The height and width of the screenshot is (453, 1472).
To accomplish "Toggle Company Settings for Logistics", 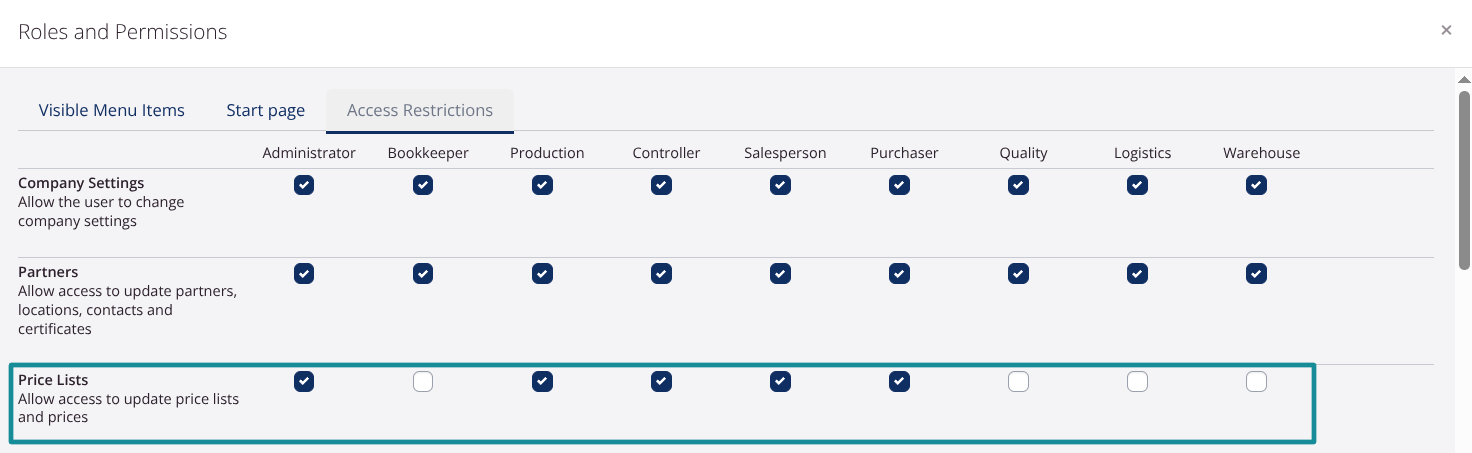I will click(x=1137, y=185).
